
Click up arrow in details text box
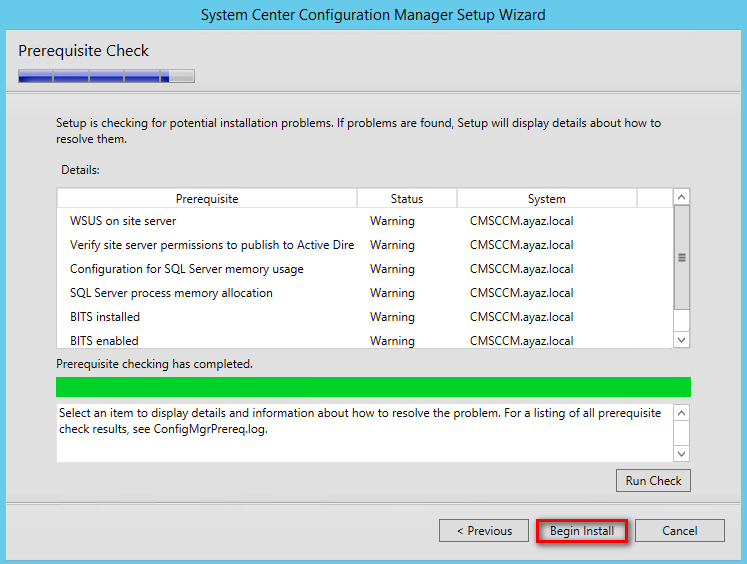point(682,413)
